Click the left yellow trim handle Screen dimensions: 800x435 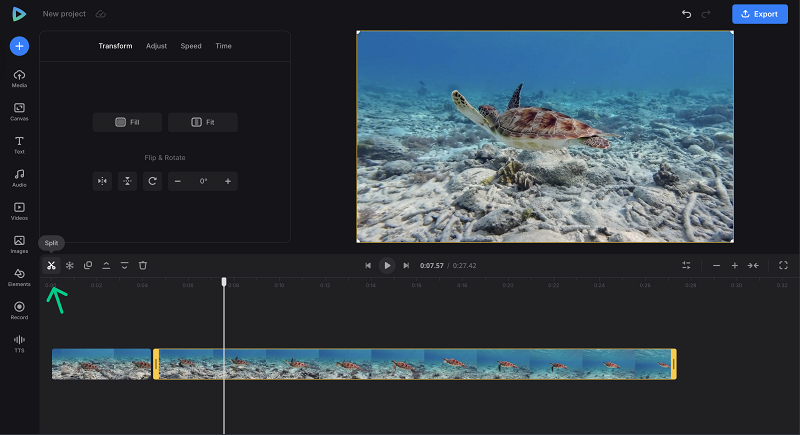(x=156, y=364)
